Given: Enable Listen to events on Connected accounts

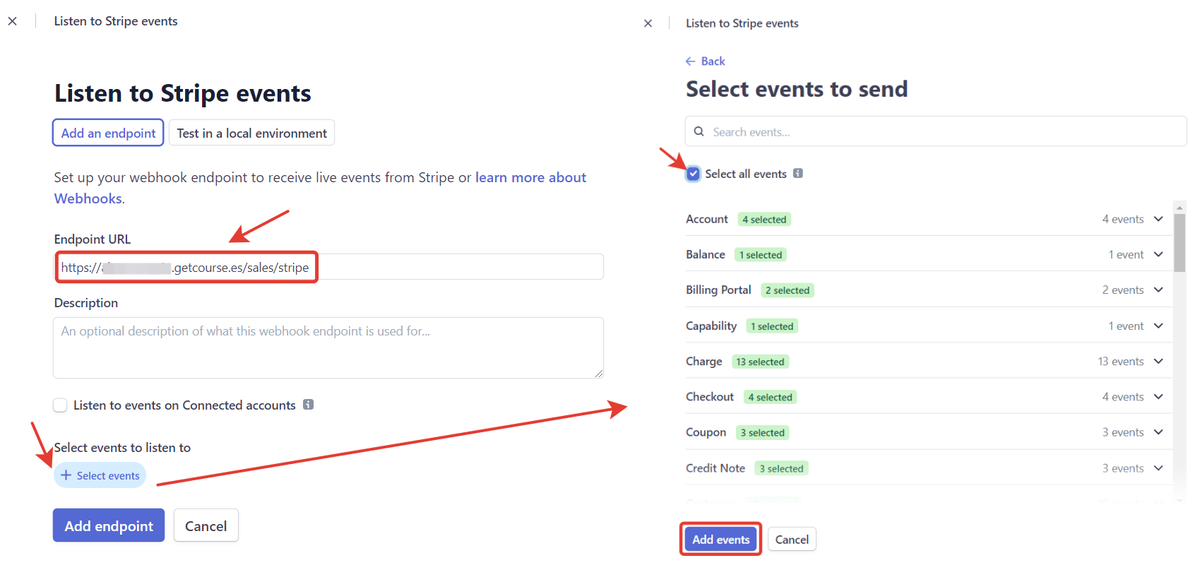Looking at the screenshot, I should [60, 405].
